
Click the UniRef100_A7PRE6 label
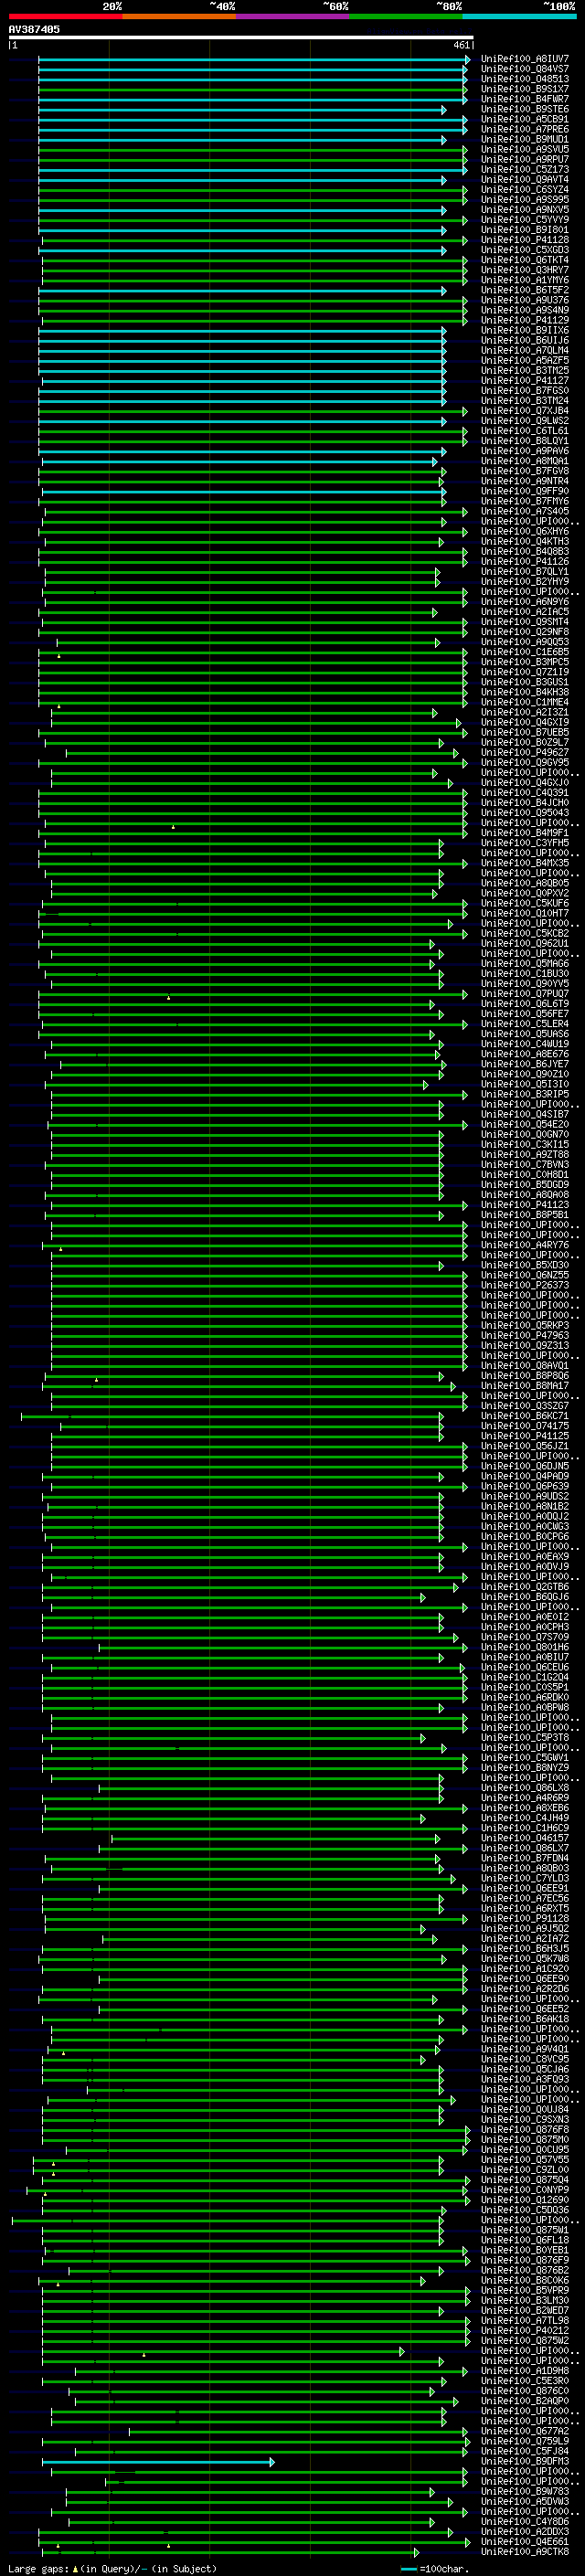pyautogui.click(x=525, y=129)
